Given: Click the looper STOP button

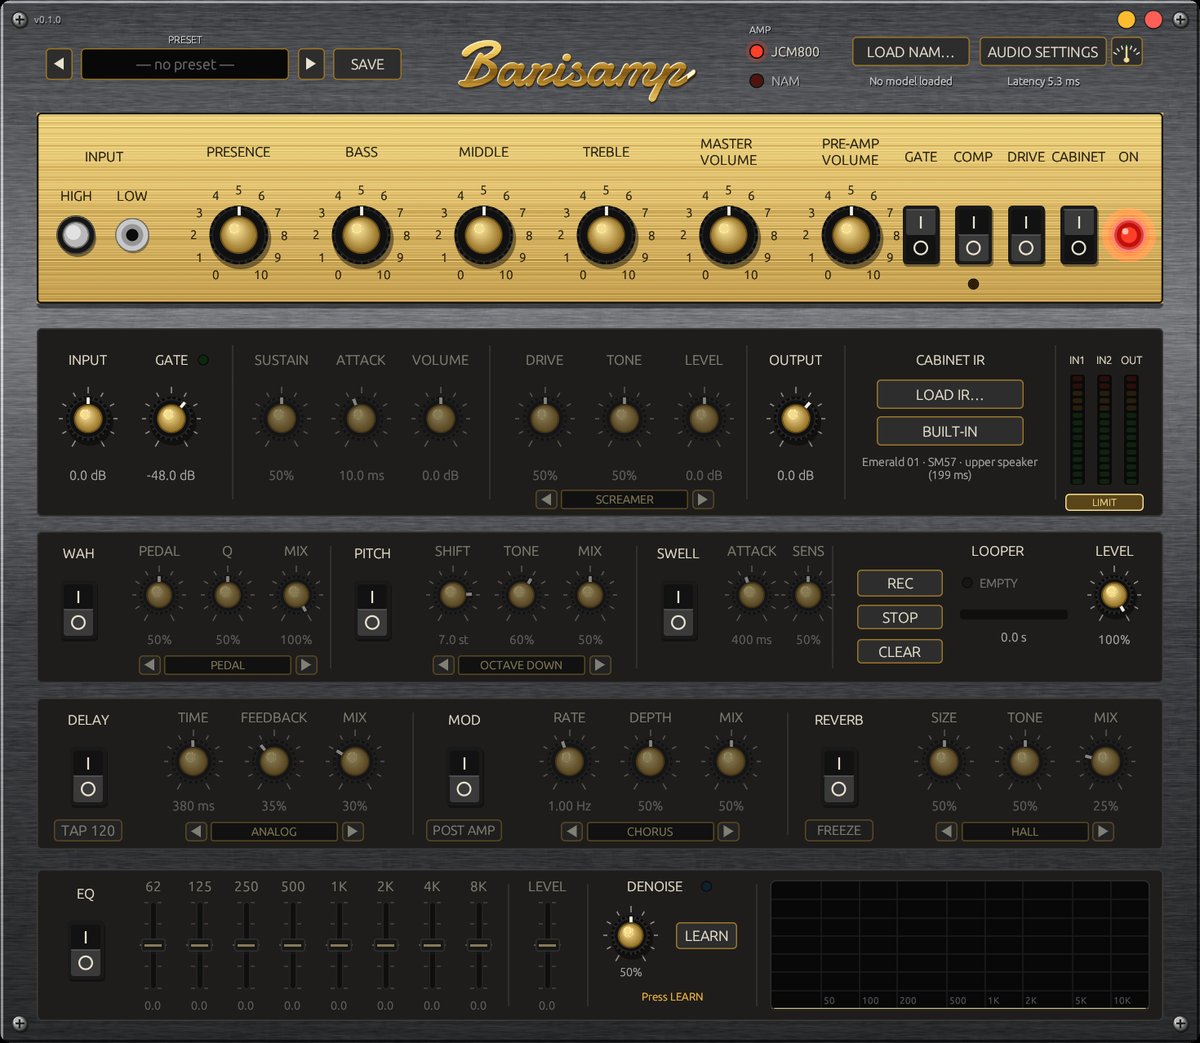Looking at the screenshot, I should 900,618.
